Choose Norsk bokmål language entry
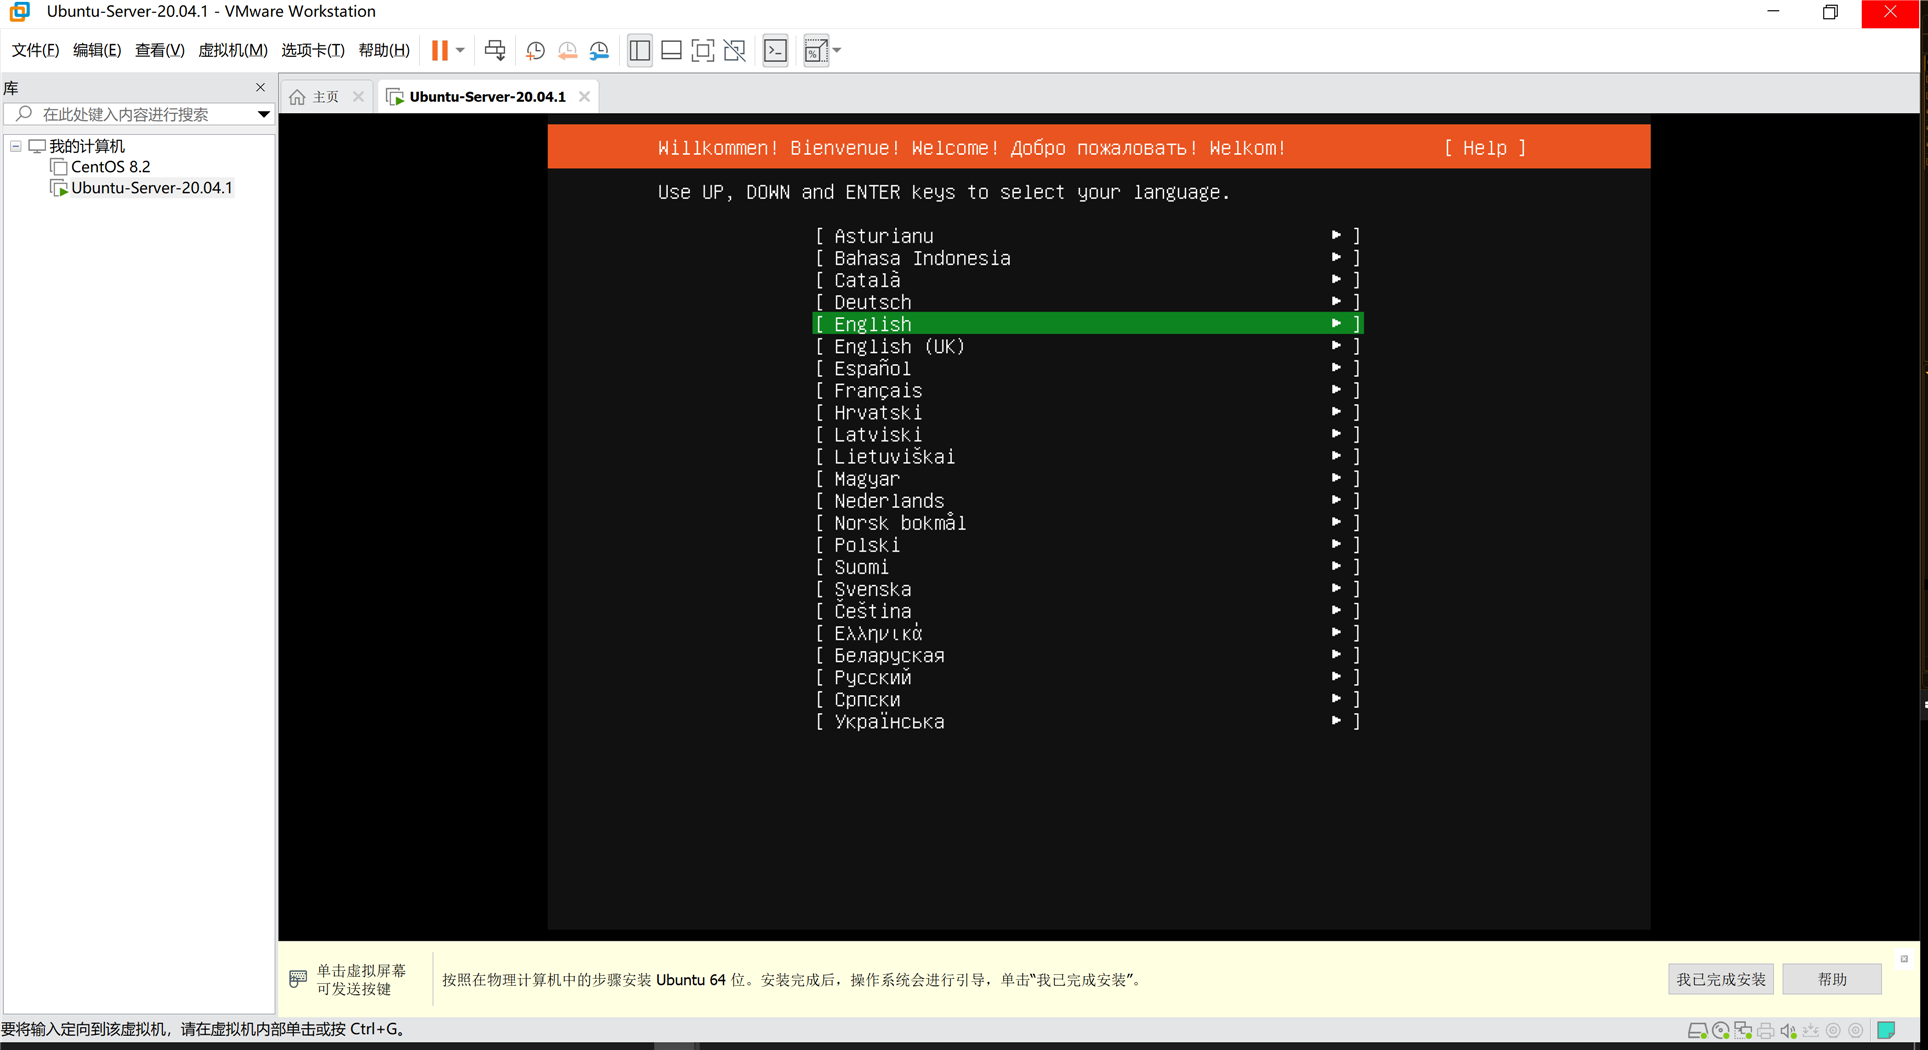Viewport: 1928px width, 1050px height. [1088, 523]
